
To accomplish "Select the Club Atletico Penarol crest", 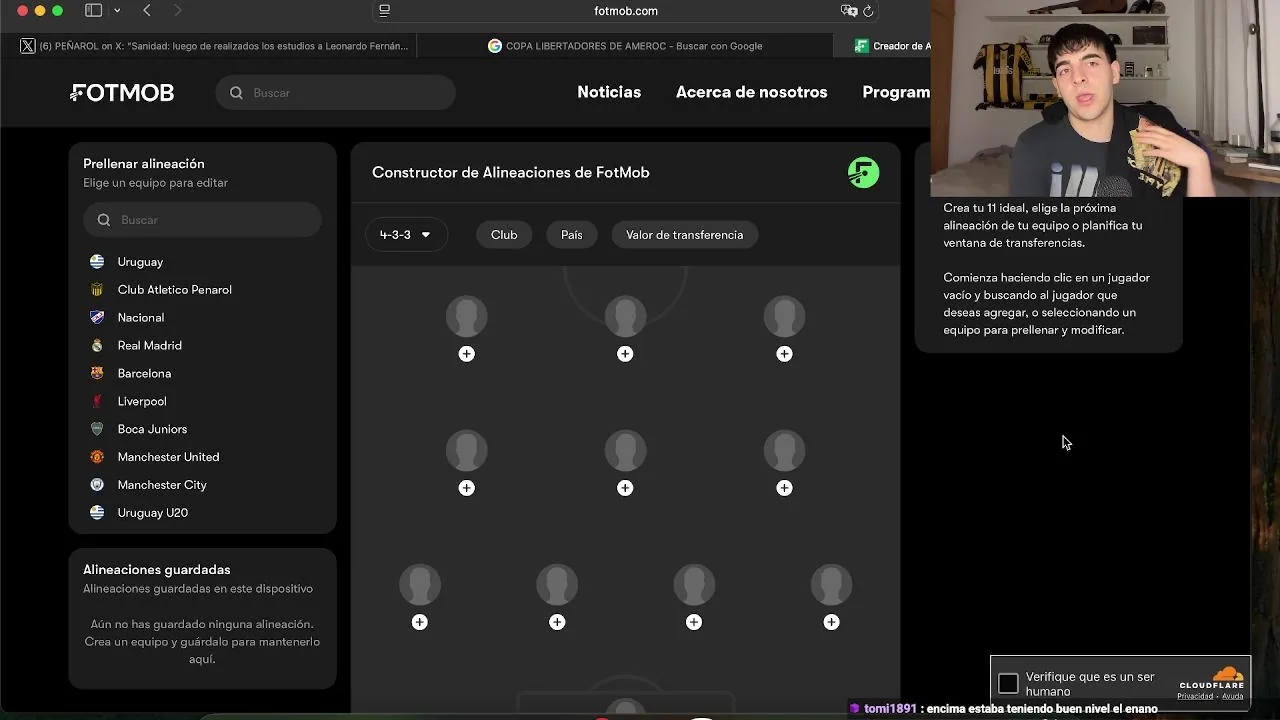I will click(x=97, y=290).
